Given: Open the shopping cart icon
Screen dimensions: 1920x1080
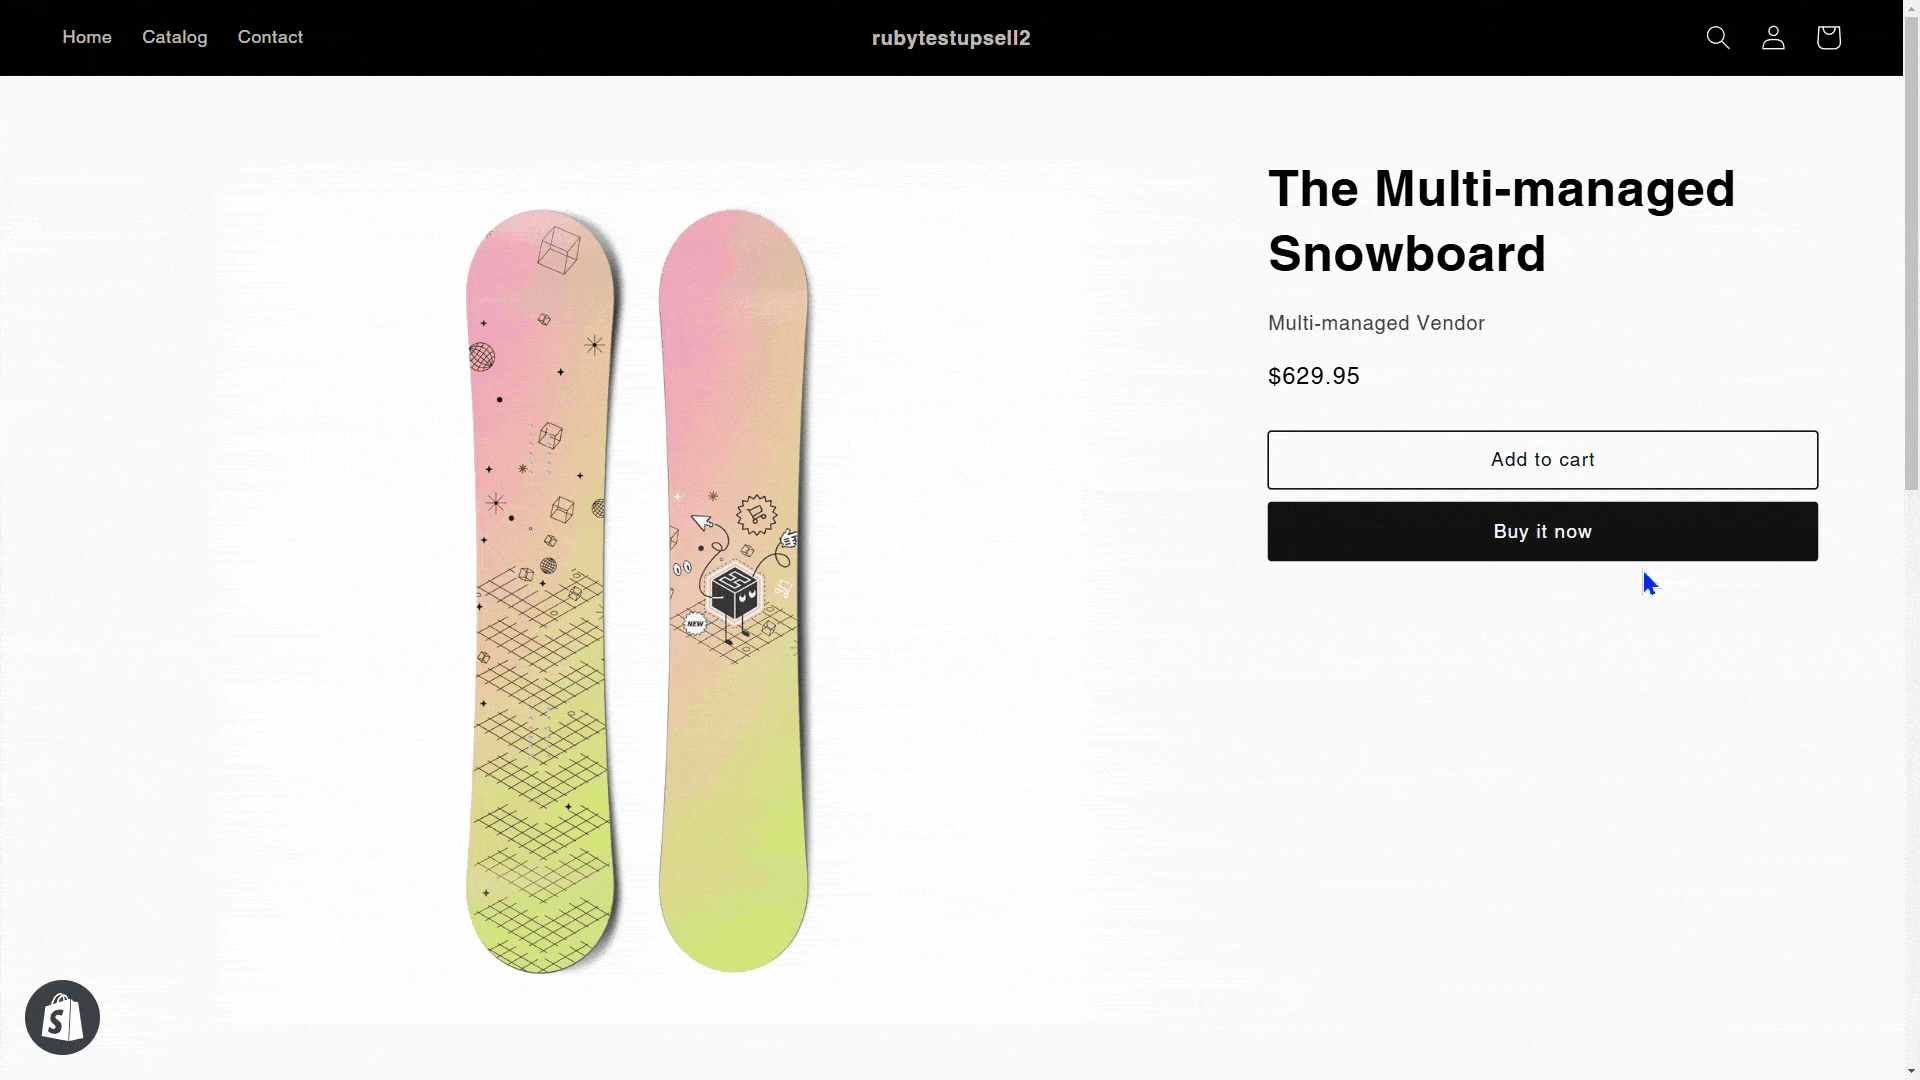Looking at the screenshot, I should [1828, 38].
